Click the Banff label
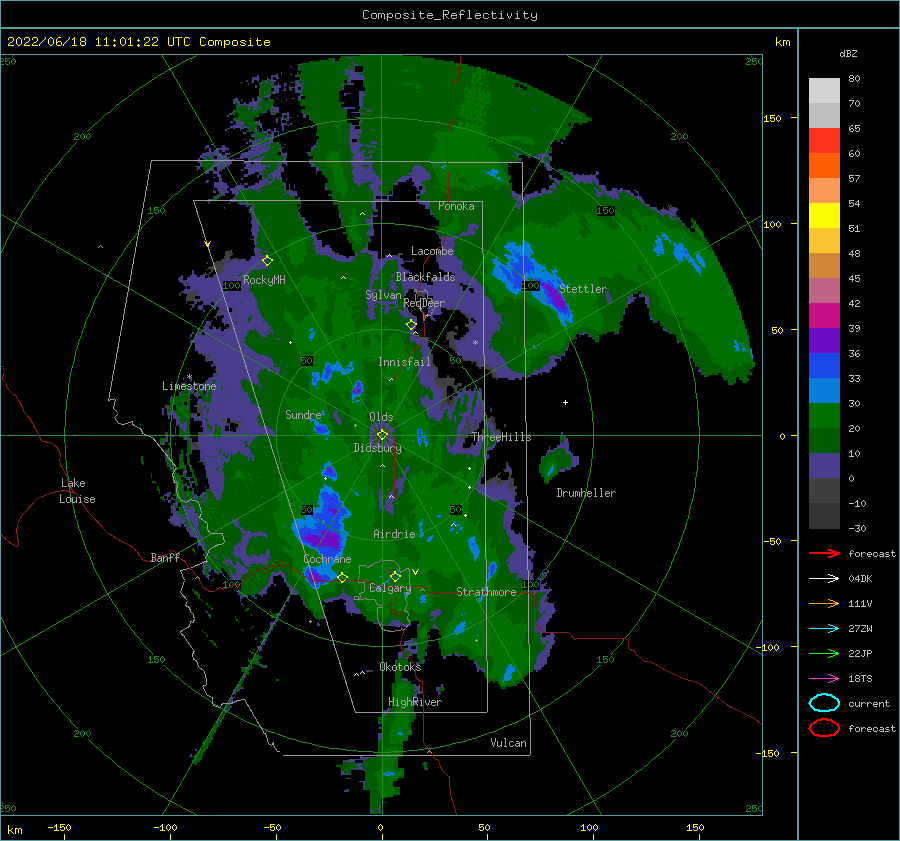The width and height of the screenshot is (900, 841). pyautogui.click(x=165, y=557)
